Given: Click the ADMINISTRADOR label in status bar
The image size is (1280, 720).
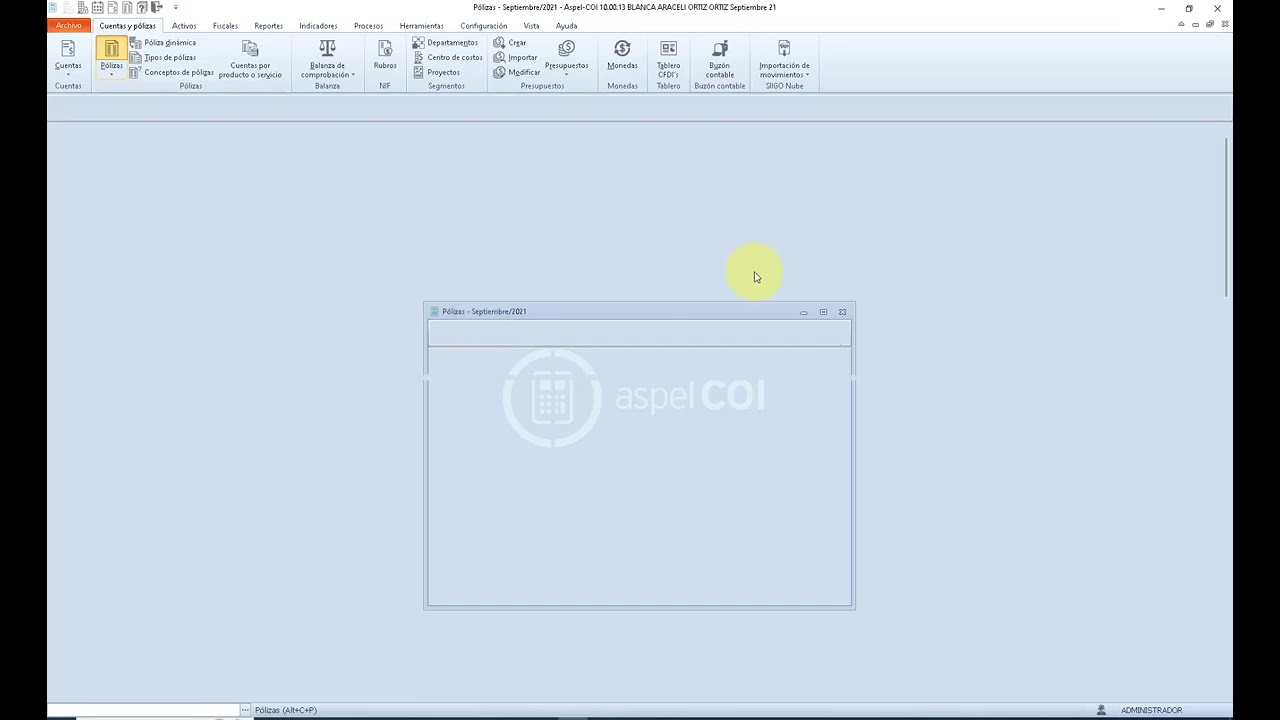Looking at the screenshot, I should pos(1151,710).
